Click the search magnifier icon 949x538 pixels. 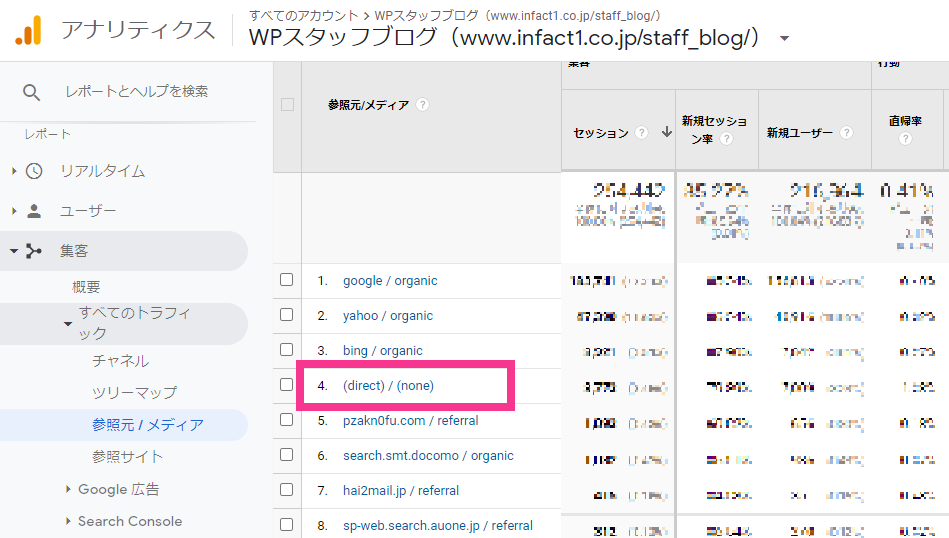[31, 93]
